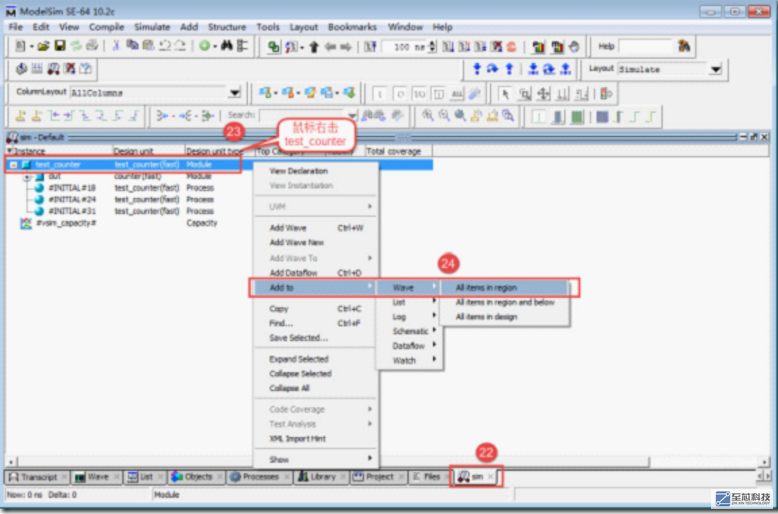This screenshot has height=514, width=778.
Task: Choose 'Collapse All' in context menu
Action: [315, 388]
